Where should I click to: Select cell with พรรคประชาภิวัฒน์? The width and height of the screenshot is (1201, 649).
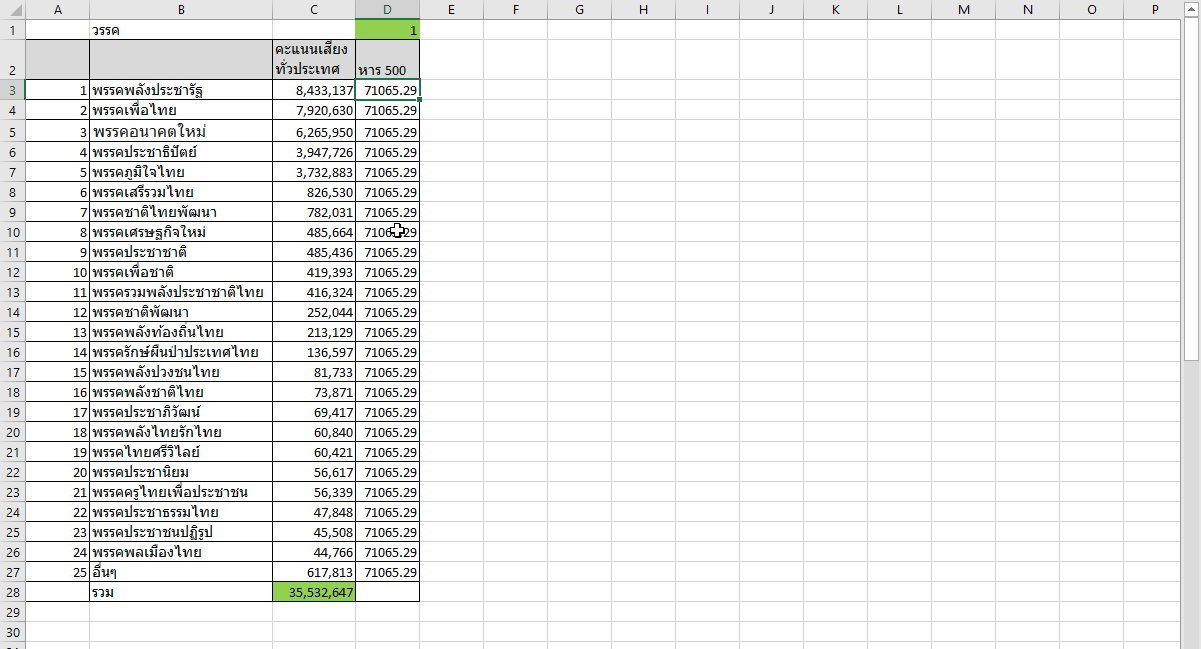pyautogui.click(x=181, y=412)
